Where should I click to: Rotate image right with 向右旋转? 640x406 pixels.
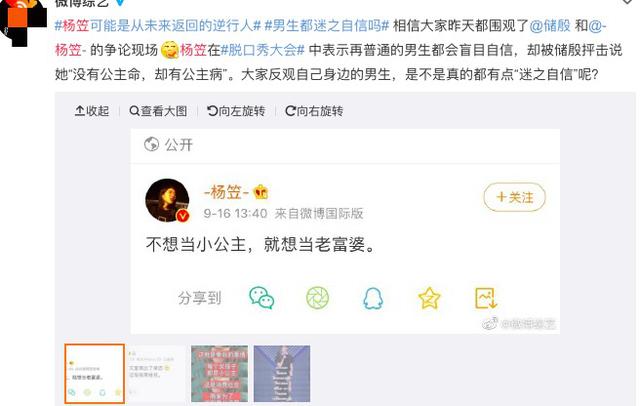tap(314, 111)
